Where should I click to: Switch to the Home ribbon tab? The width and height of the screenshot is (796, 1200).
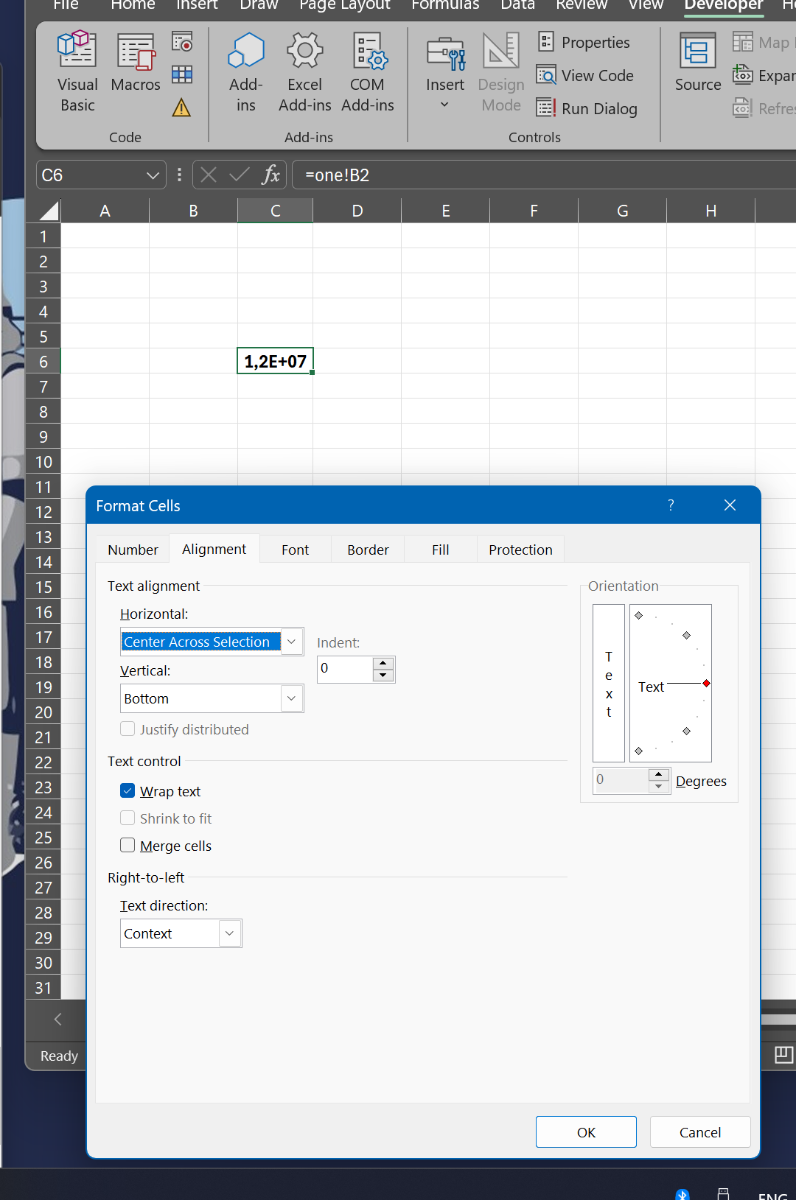pyautogui.click(x=133, y=5)
